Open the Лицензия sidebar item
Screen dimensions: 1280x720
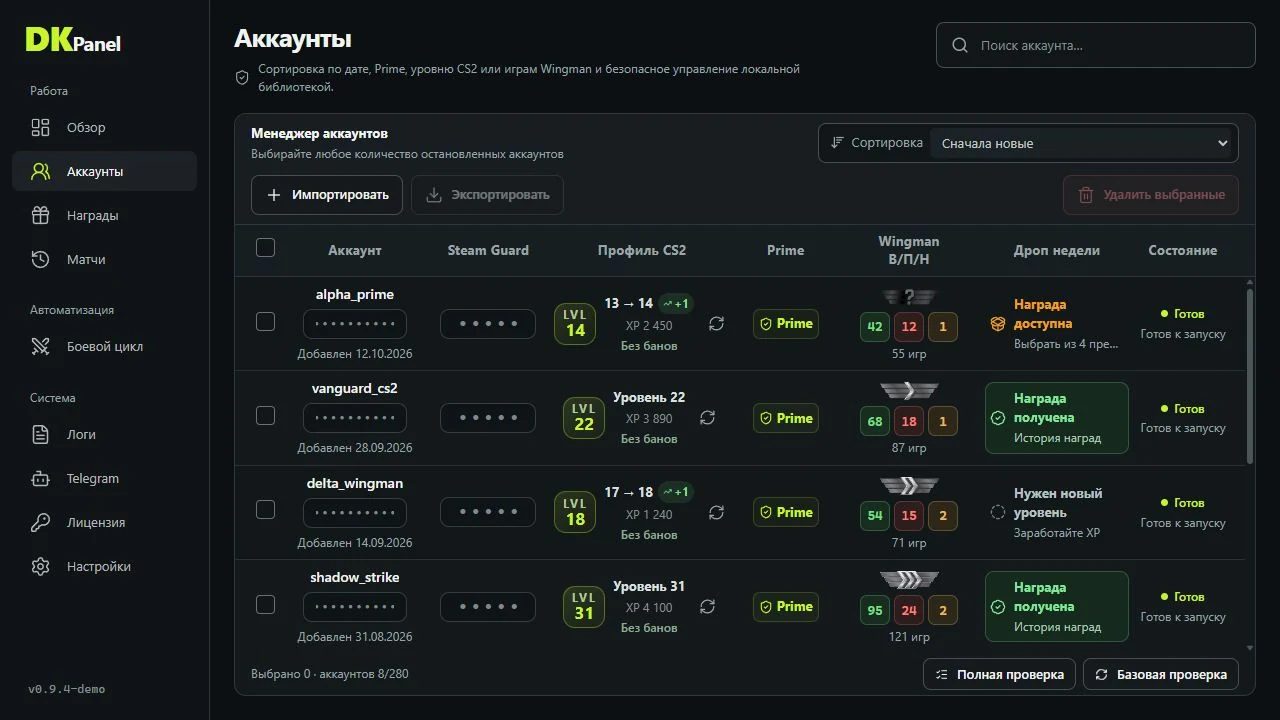(x=104, y=522)
